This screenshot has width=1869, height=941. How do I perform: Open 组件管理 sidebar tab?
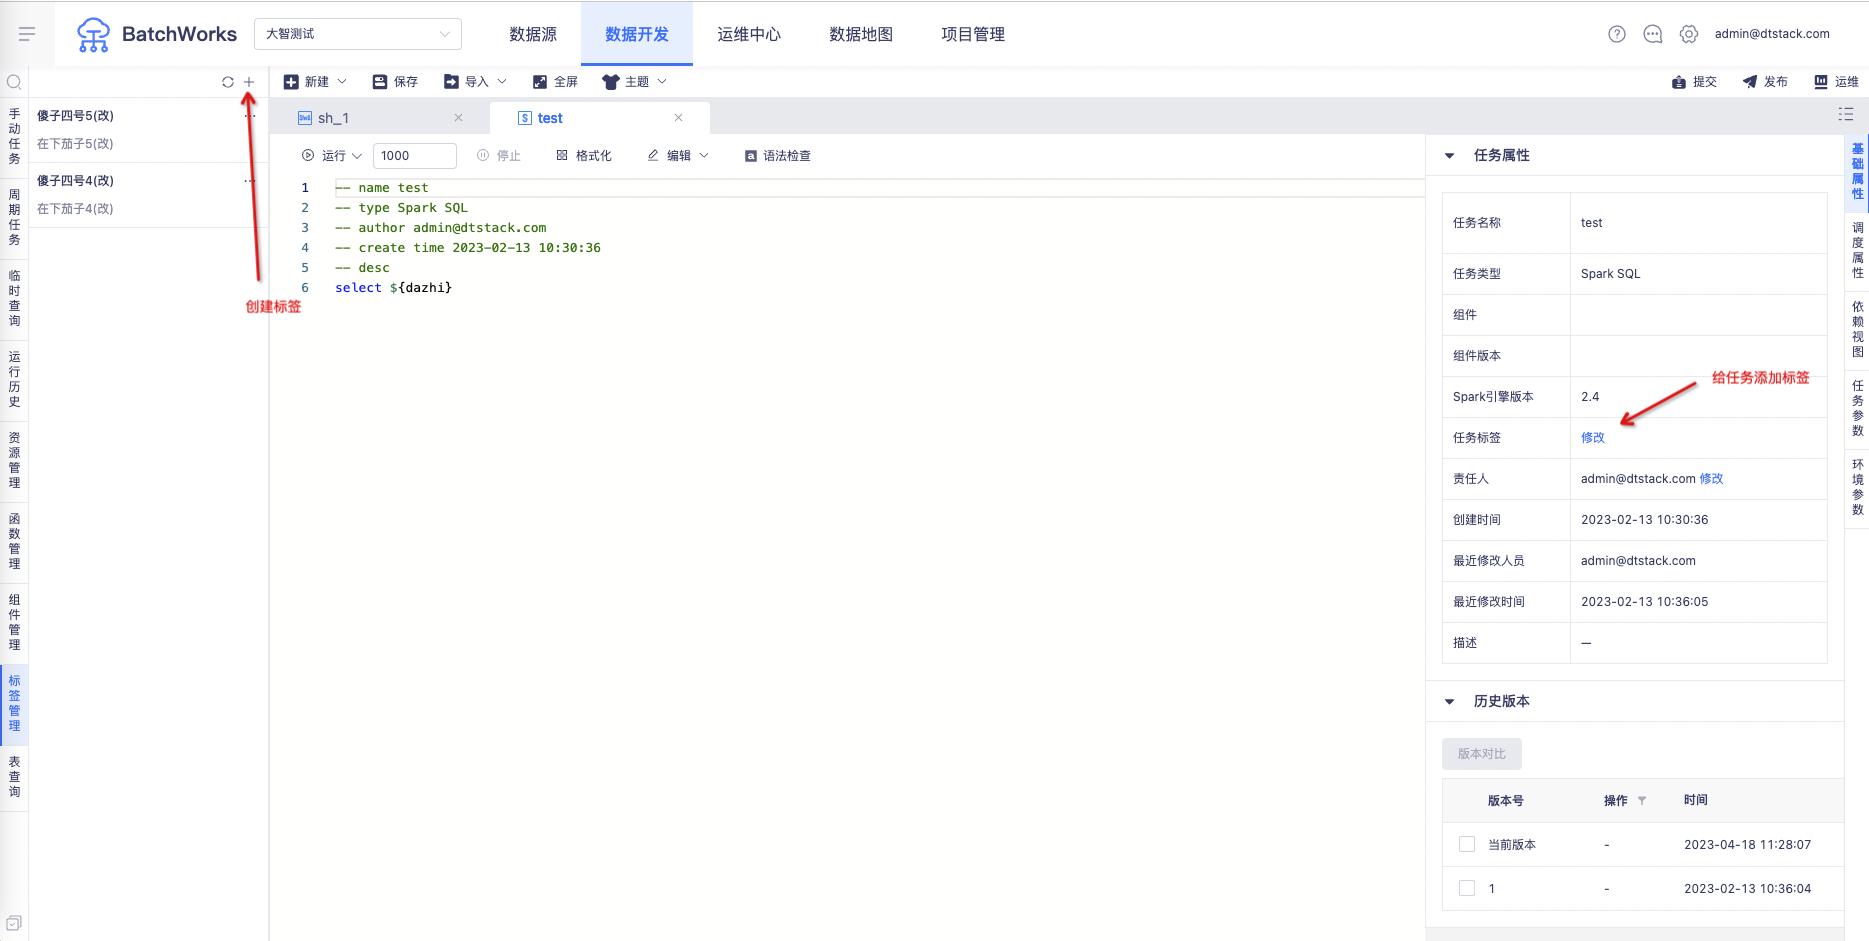pyautogui.click(x=14, y=622)
